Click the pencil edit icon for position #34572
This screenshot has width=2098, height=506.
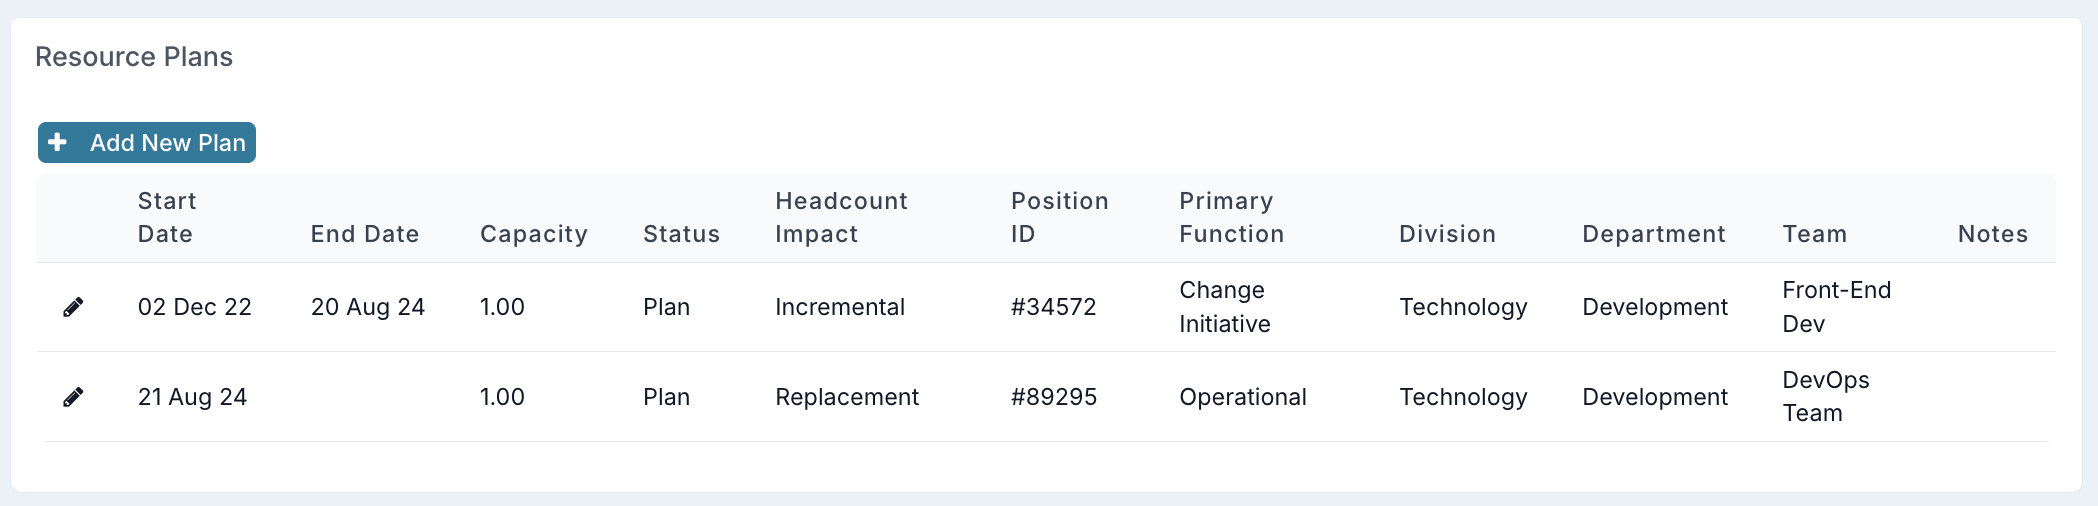coord(73,307)
